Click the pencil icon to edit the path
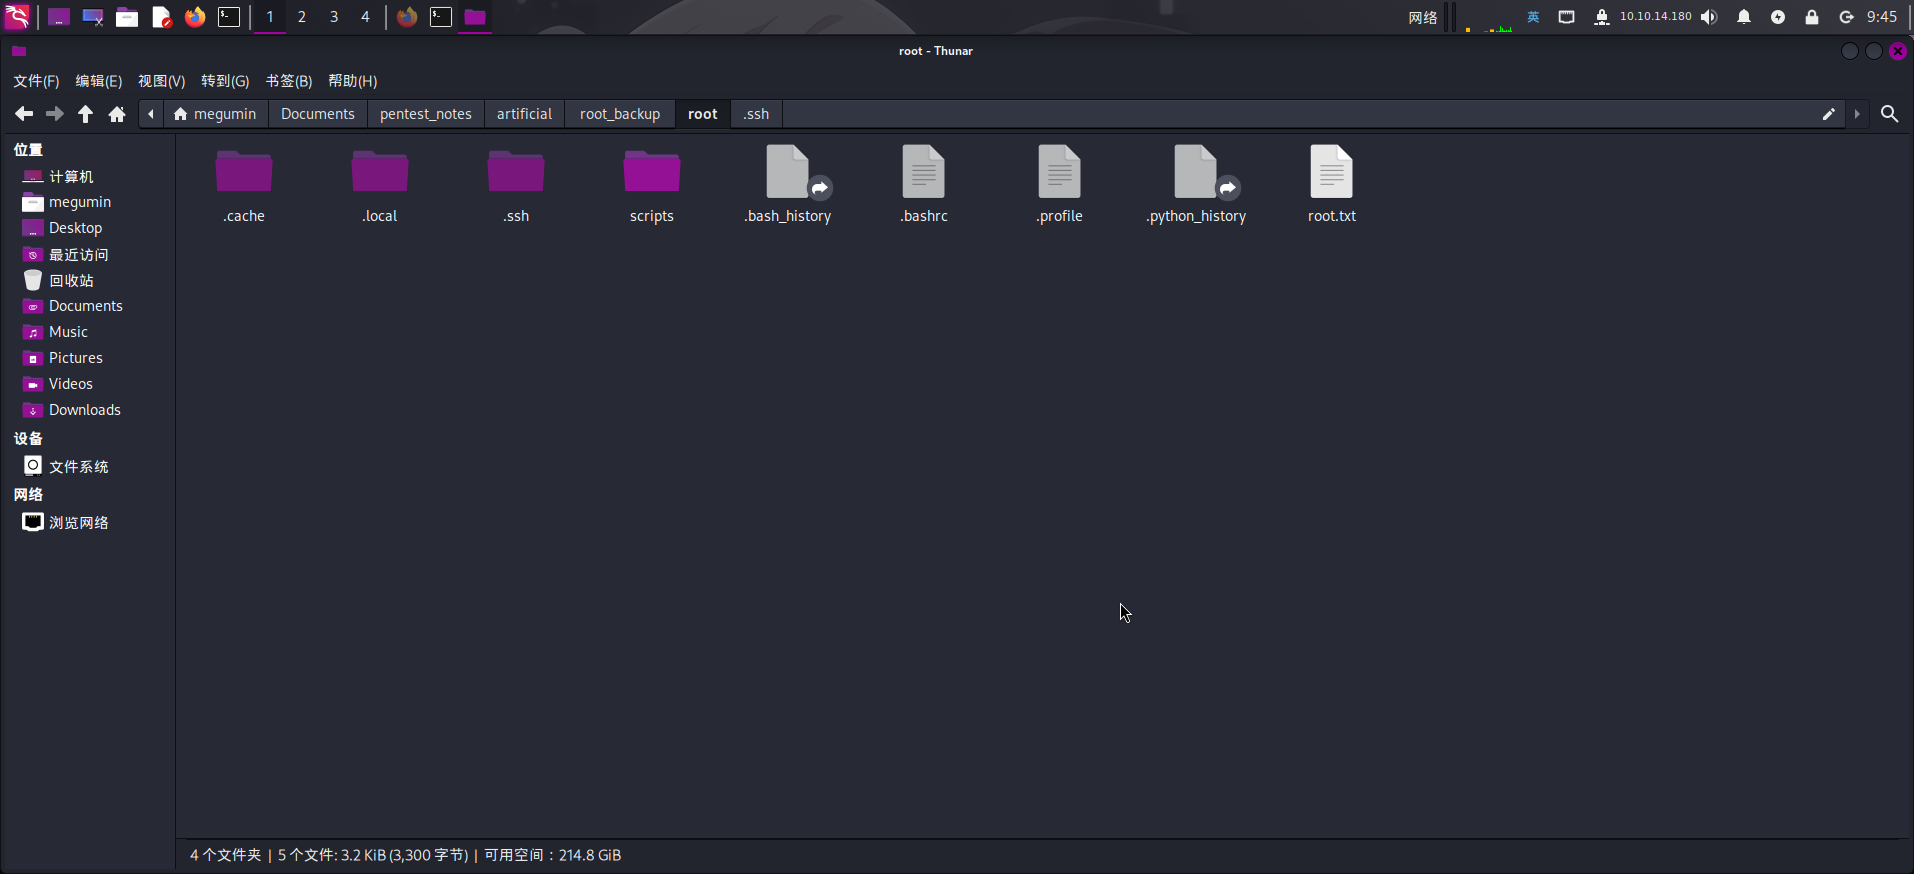1914x874 pixels. 1829,114
